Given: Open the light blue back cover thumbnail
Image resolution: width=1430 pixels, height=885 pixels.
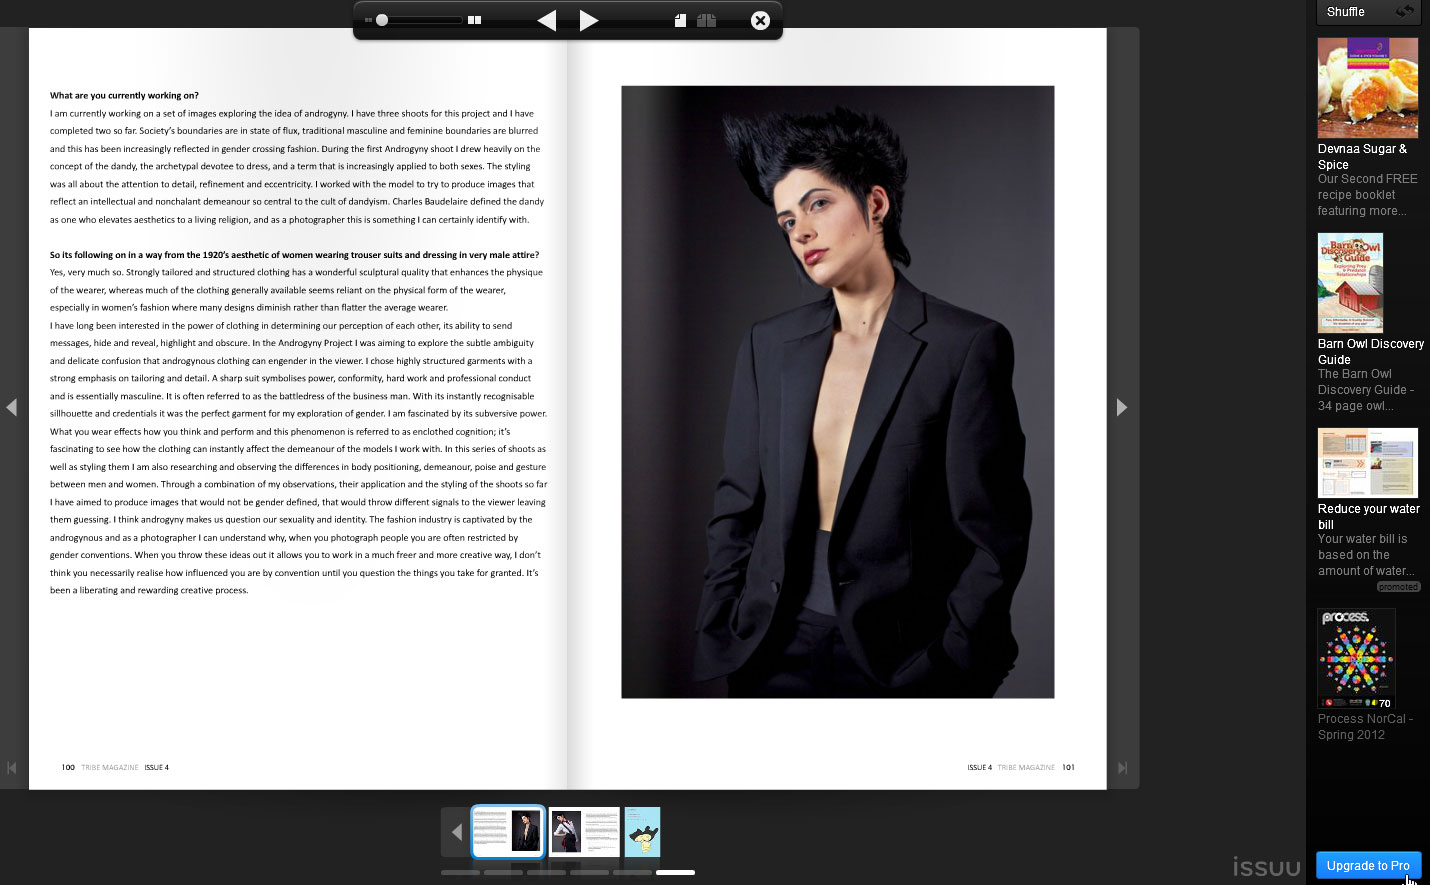Looking at the screenshot, I should 642,832.
